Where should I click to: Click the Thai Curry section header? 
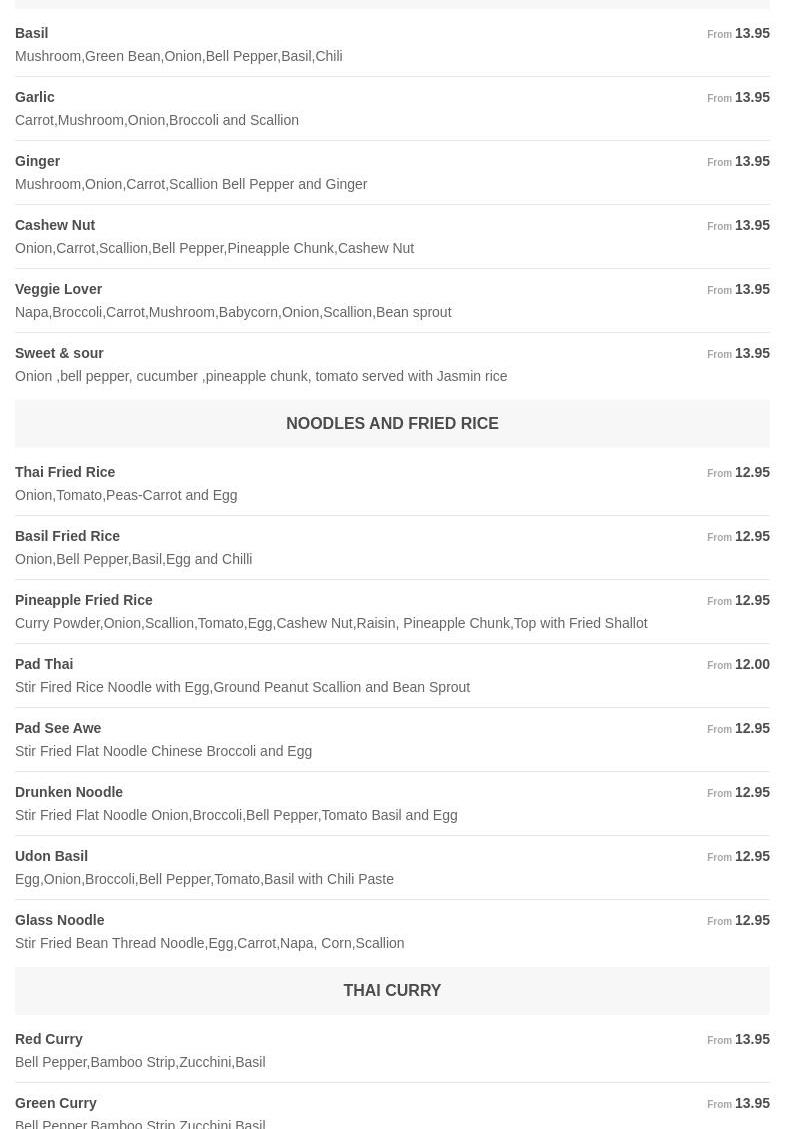(392, 990)
